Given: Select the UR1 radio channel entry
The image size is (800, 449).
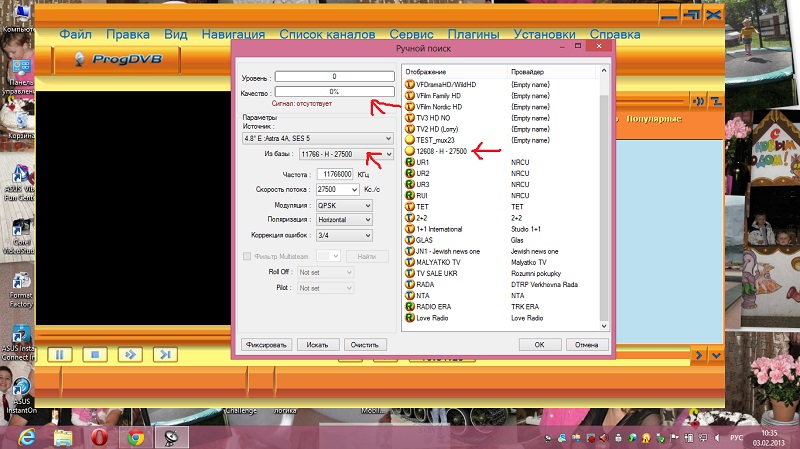Looking at the screenshot, I should (423, 161).
